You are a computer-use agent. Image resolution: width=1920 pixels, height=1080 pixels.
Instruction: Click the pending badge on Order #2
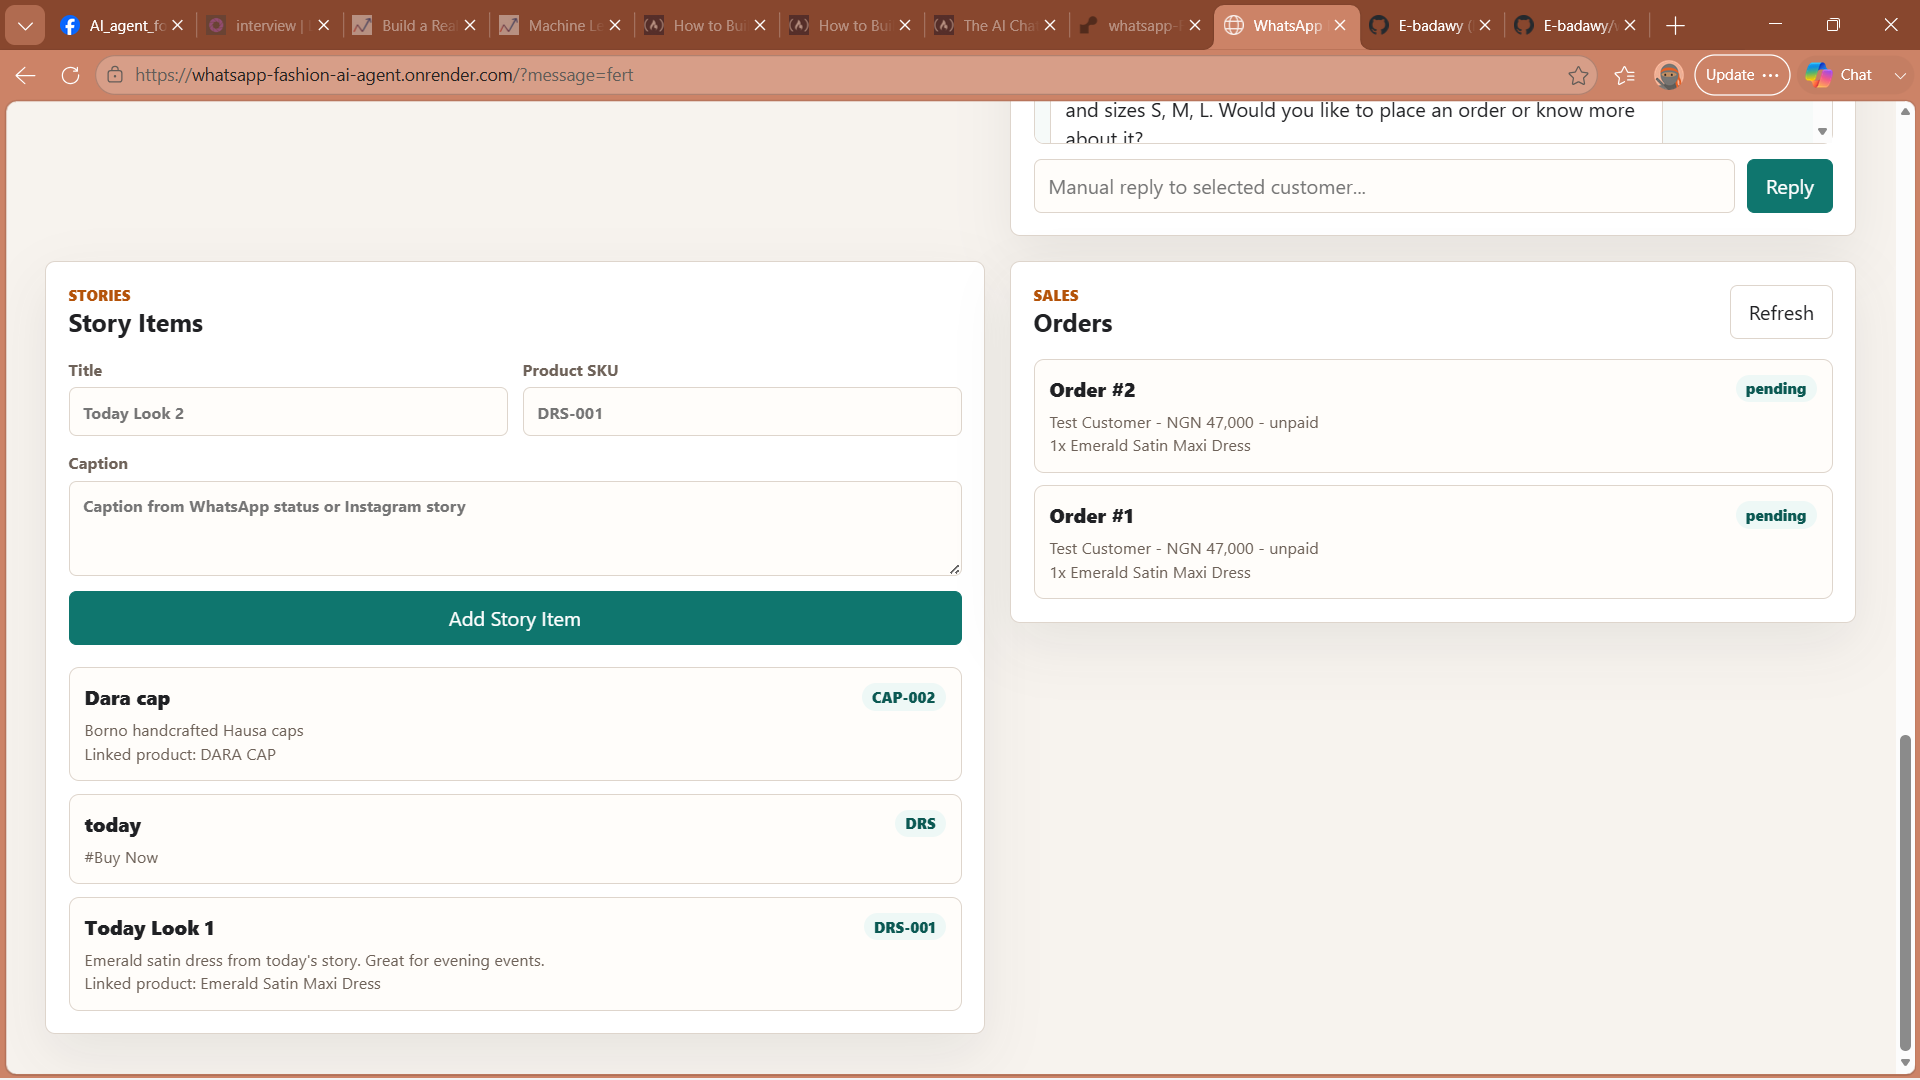coord(1775,389)
